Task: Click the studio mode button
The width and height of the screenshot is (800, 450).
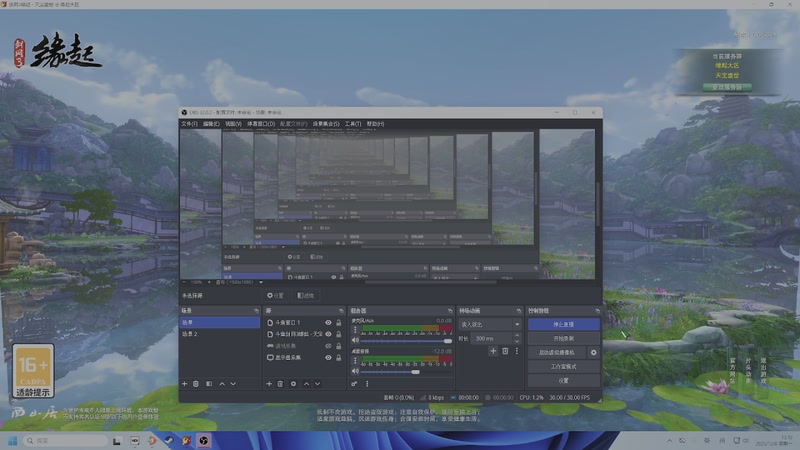Action: pos(563,367)
